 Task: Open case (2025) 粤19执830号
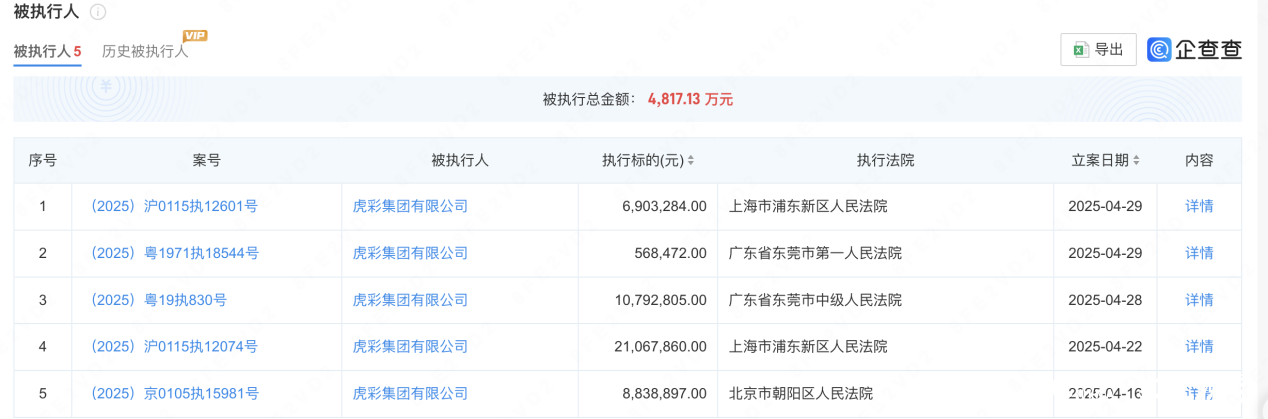tap(158, 300)
